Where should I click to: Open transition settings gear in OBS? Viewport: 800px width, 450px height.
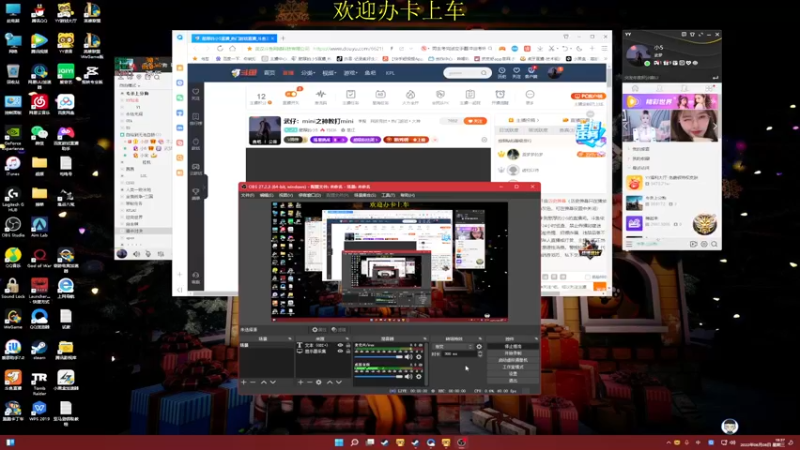coord(479,346)
